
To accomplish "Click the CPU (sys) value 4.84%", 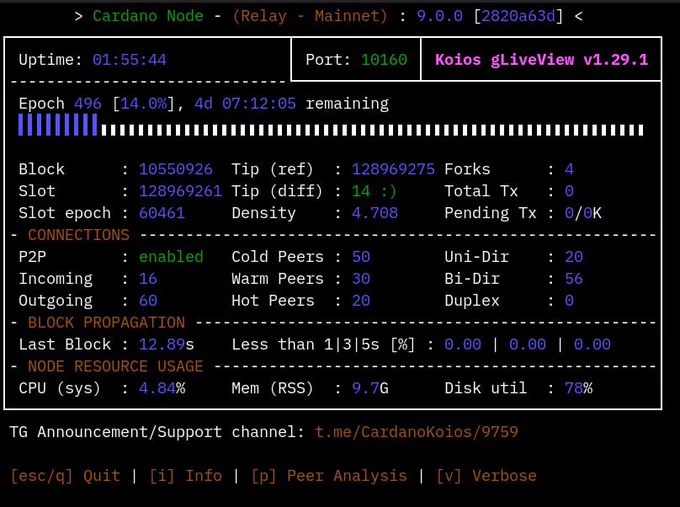I will point(162,388).
